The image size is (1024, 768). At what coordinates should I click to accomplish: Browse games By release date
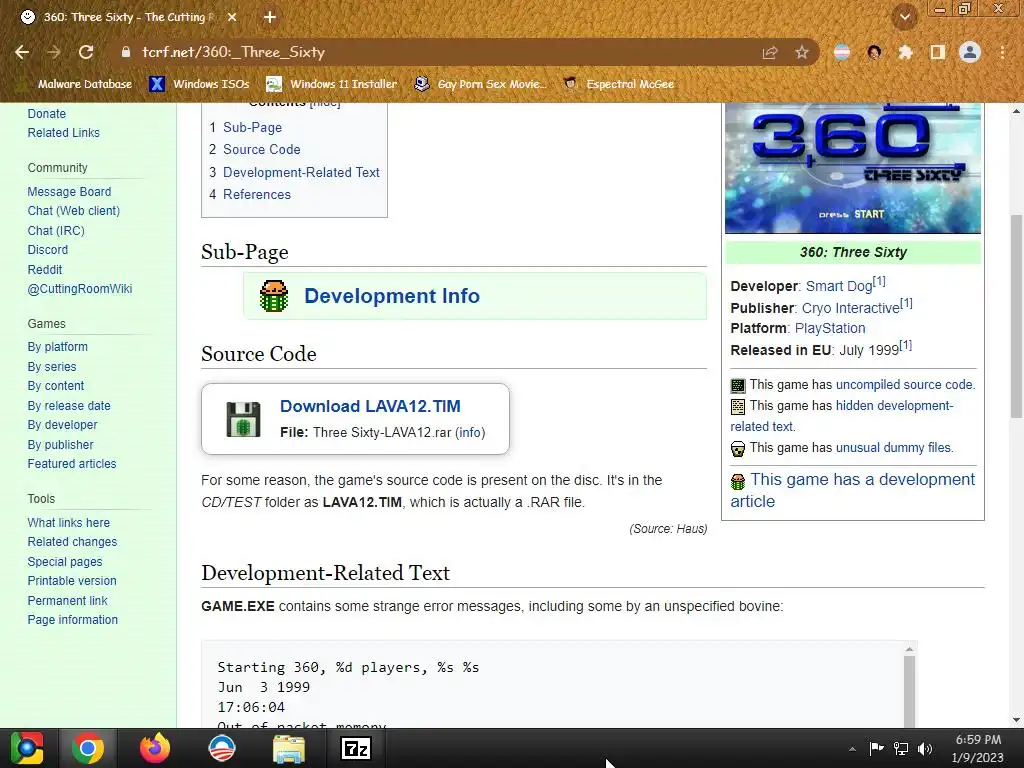69,406
